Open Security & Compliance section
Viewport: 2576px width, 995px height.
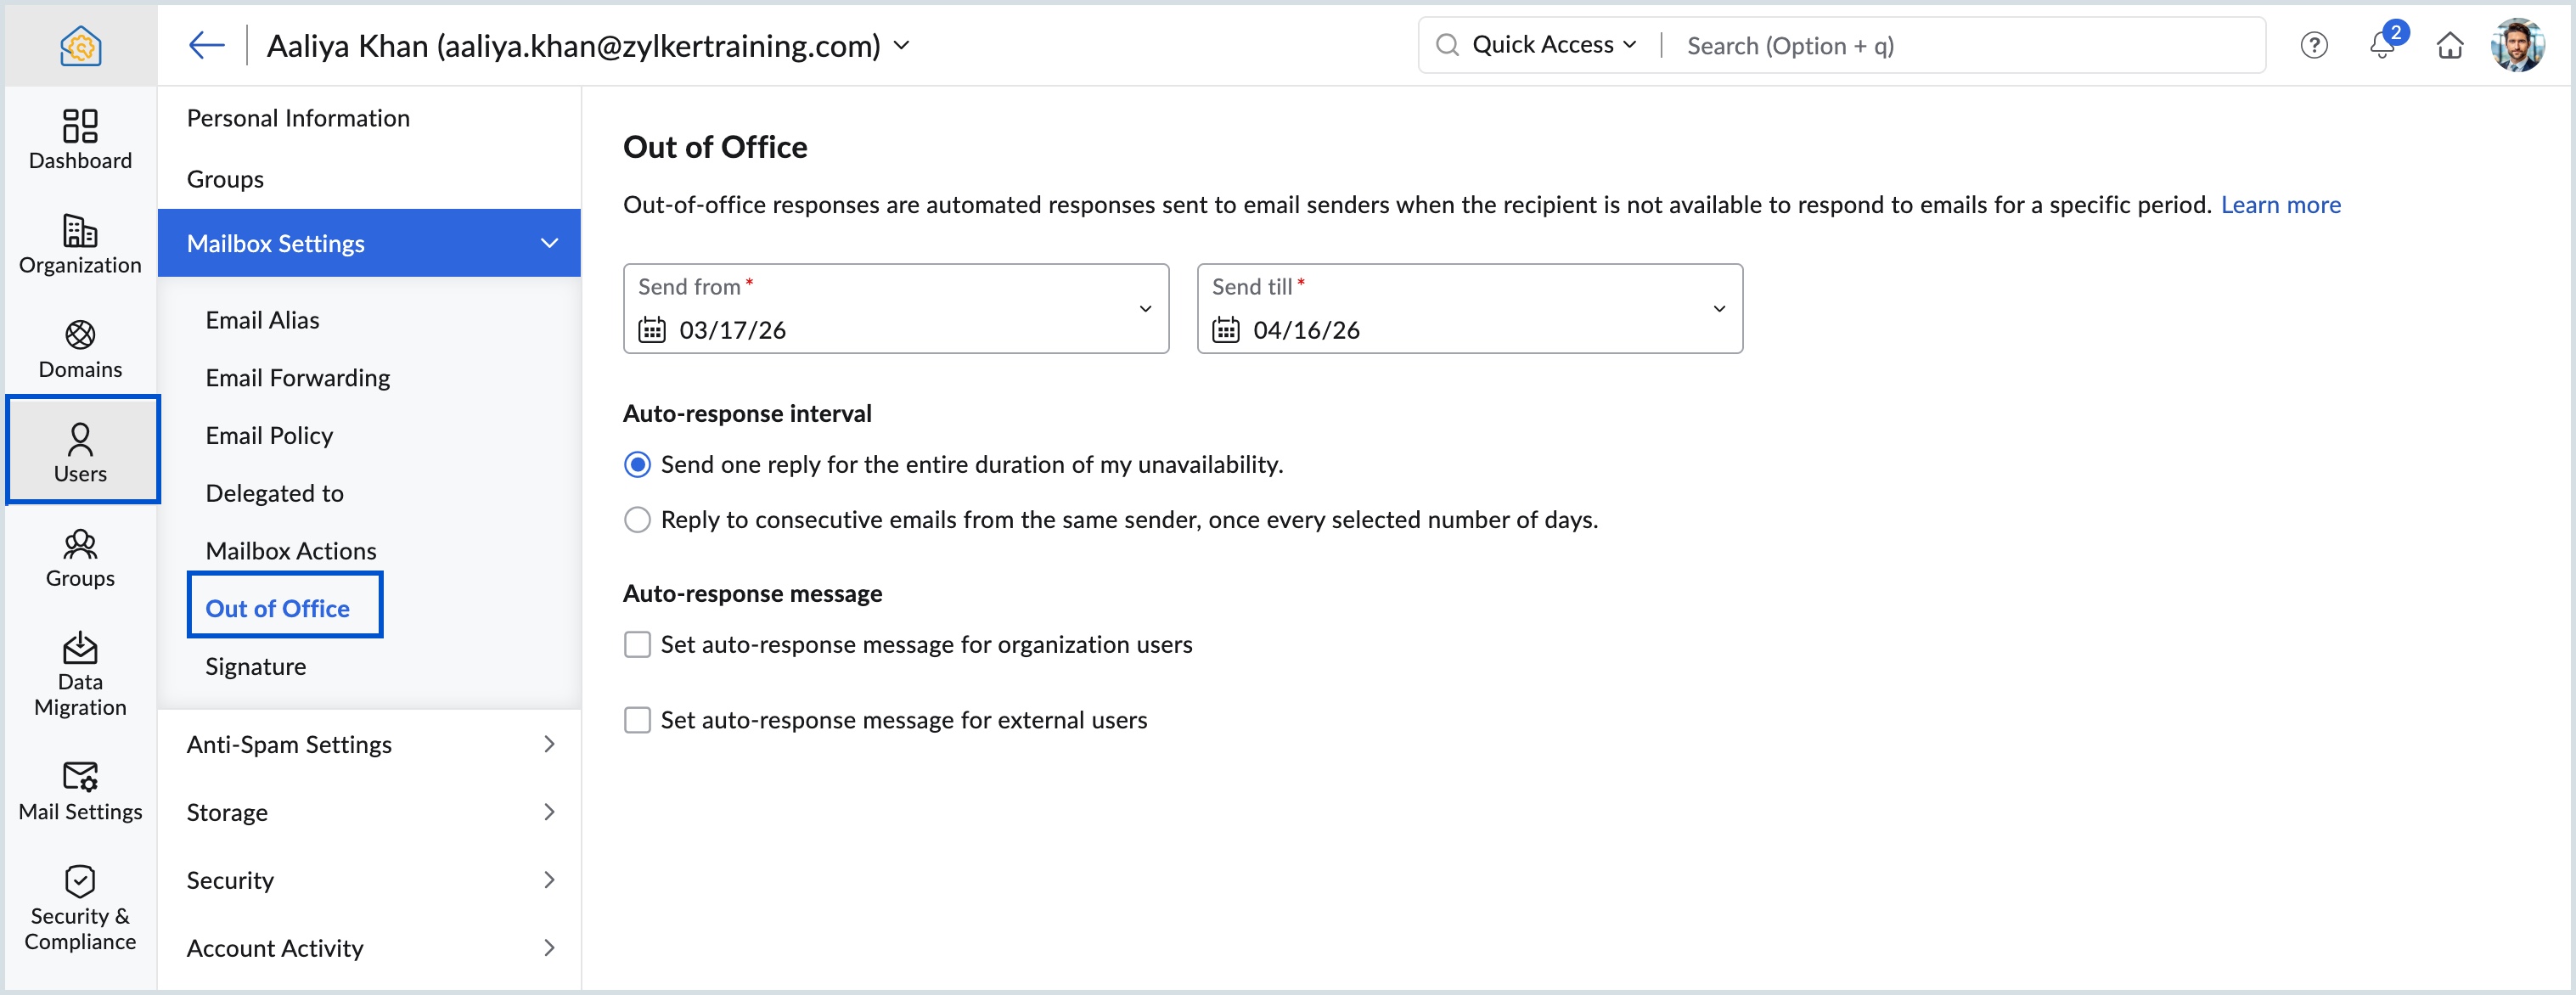(80, 908)
